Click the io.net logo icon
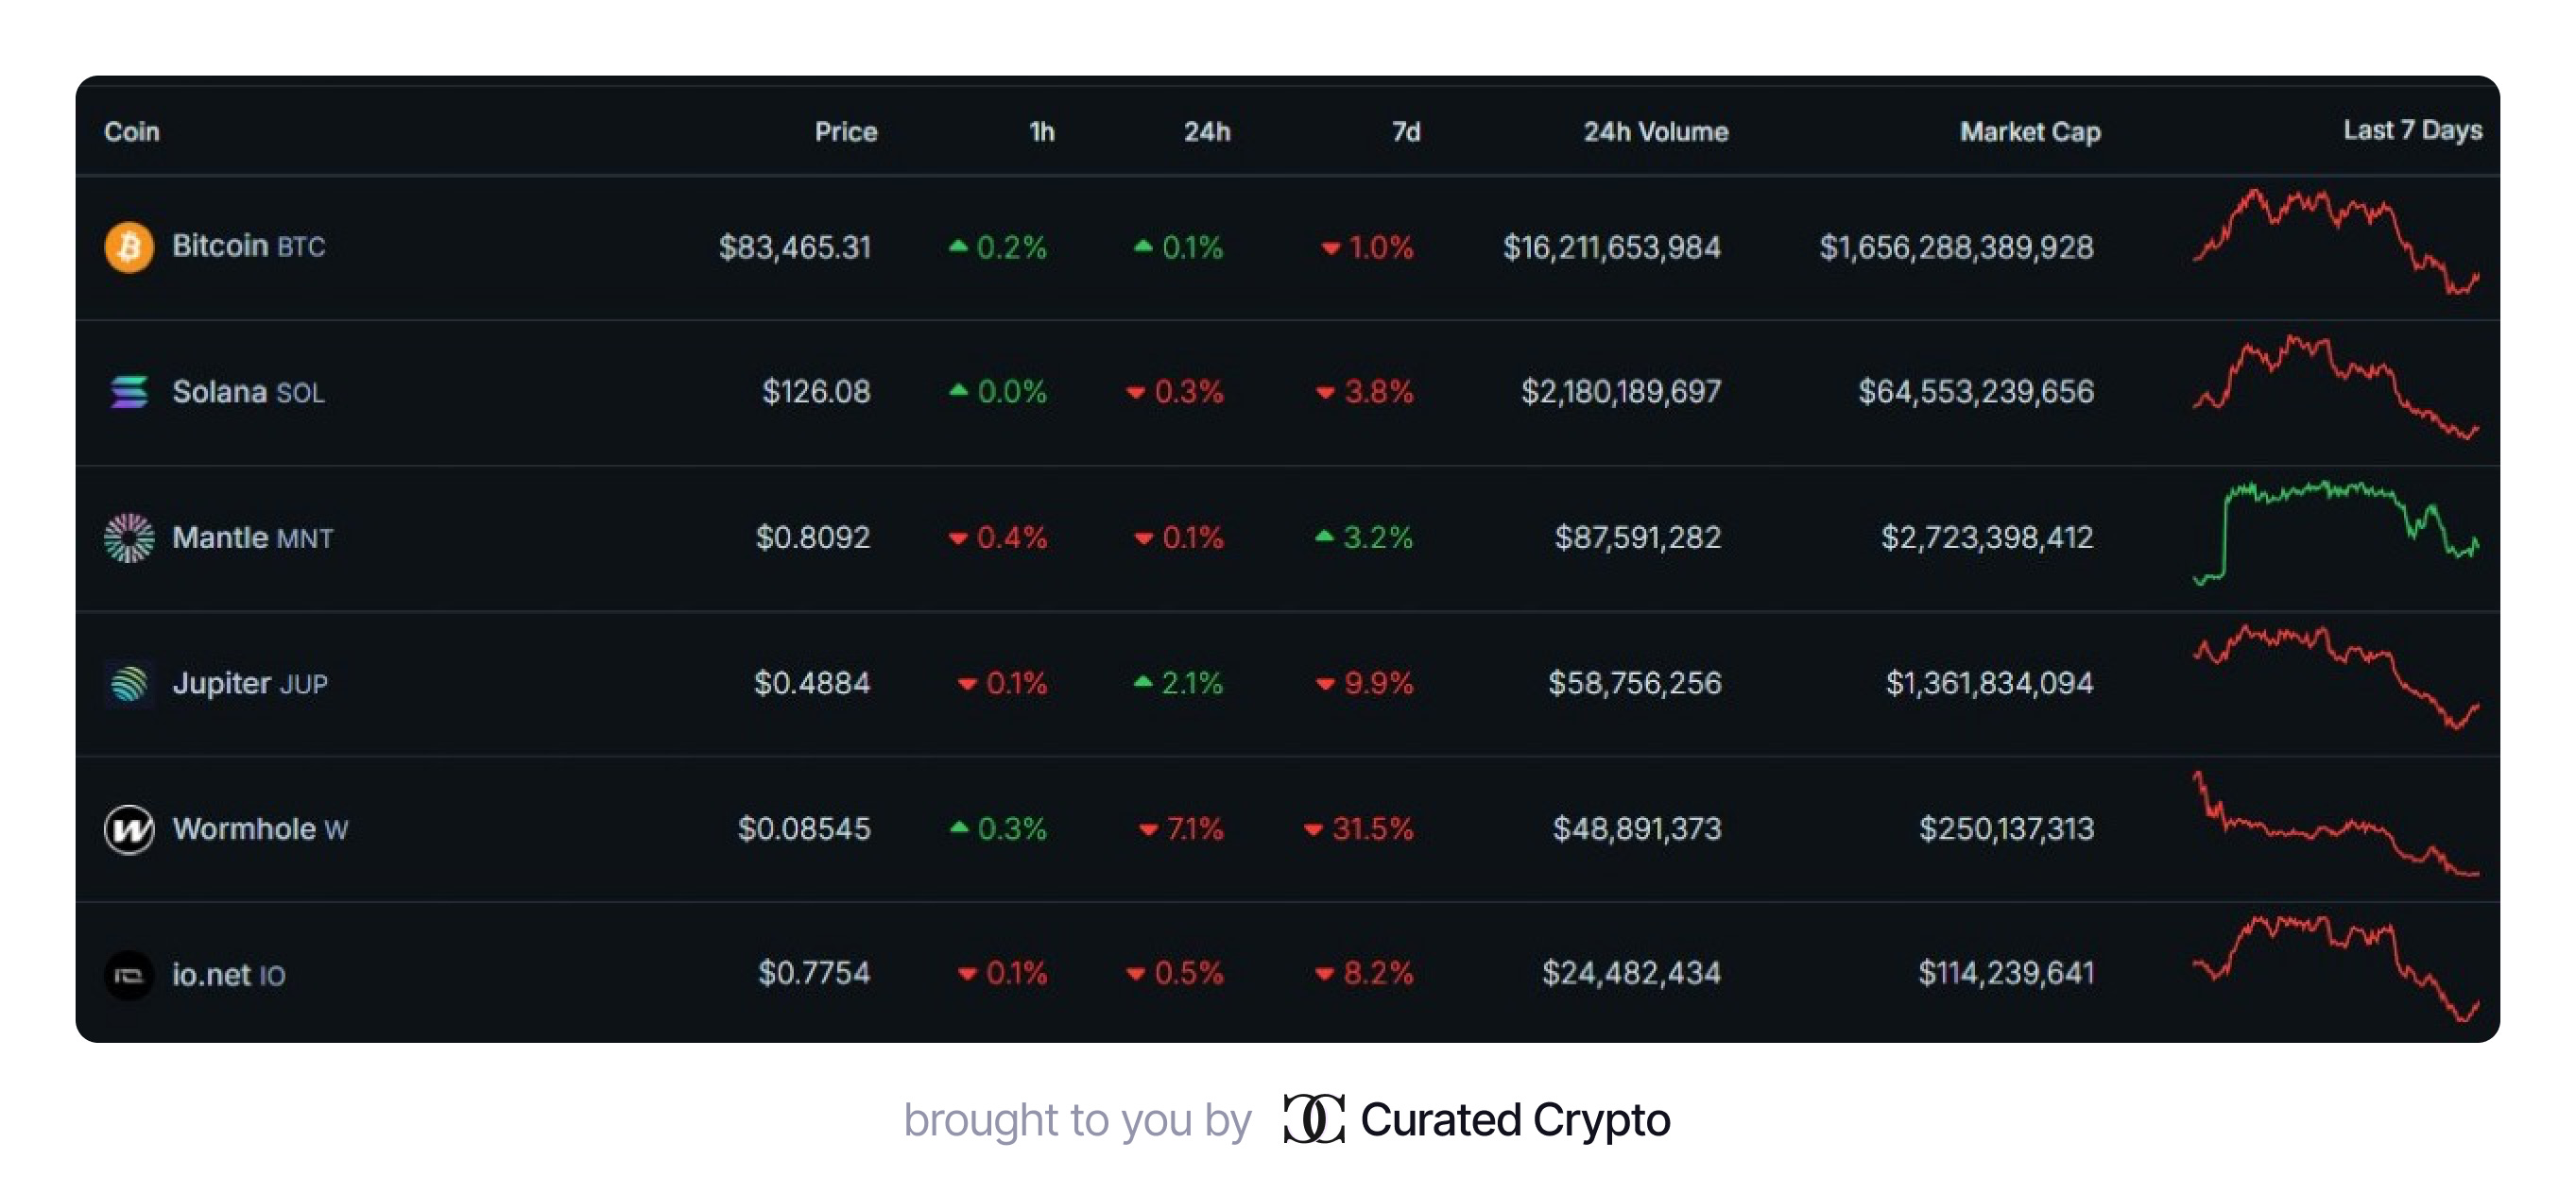2576x1194 pixels. click(129, 975)
